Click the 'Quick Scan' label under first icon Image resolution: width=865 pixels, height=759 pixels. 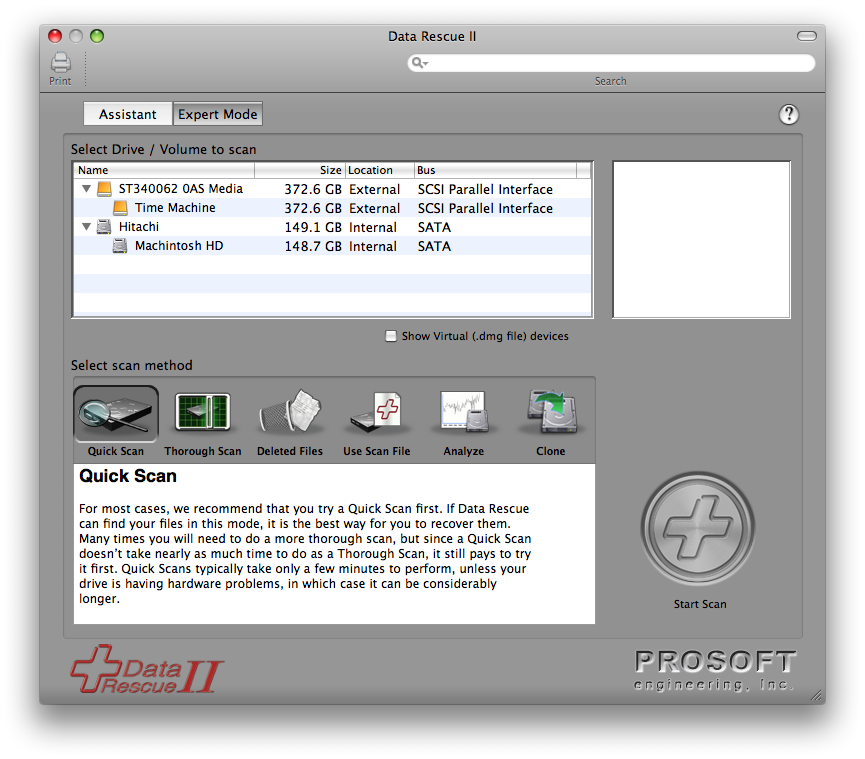point(116,451)
